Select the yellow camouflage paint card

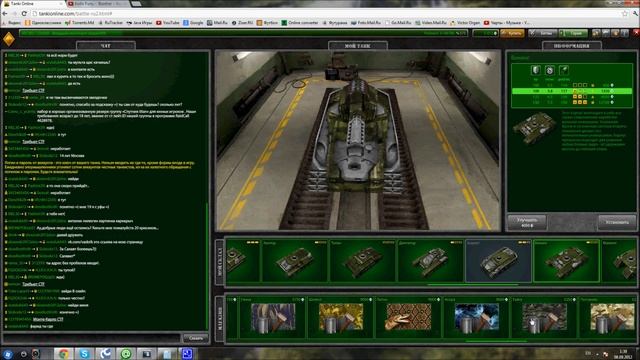click(340, 317)
